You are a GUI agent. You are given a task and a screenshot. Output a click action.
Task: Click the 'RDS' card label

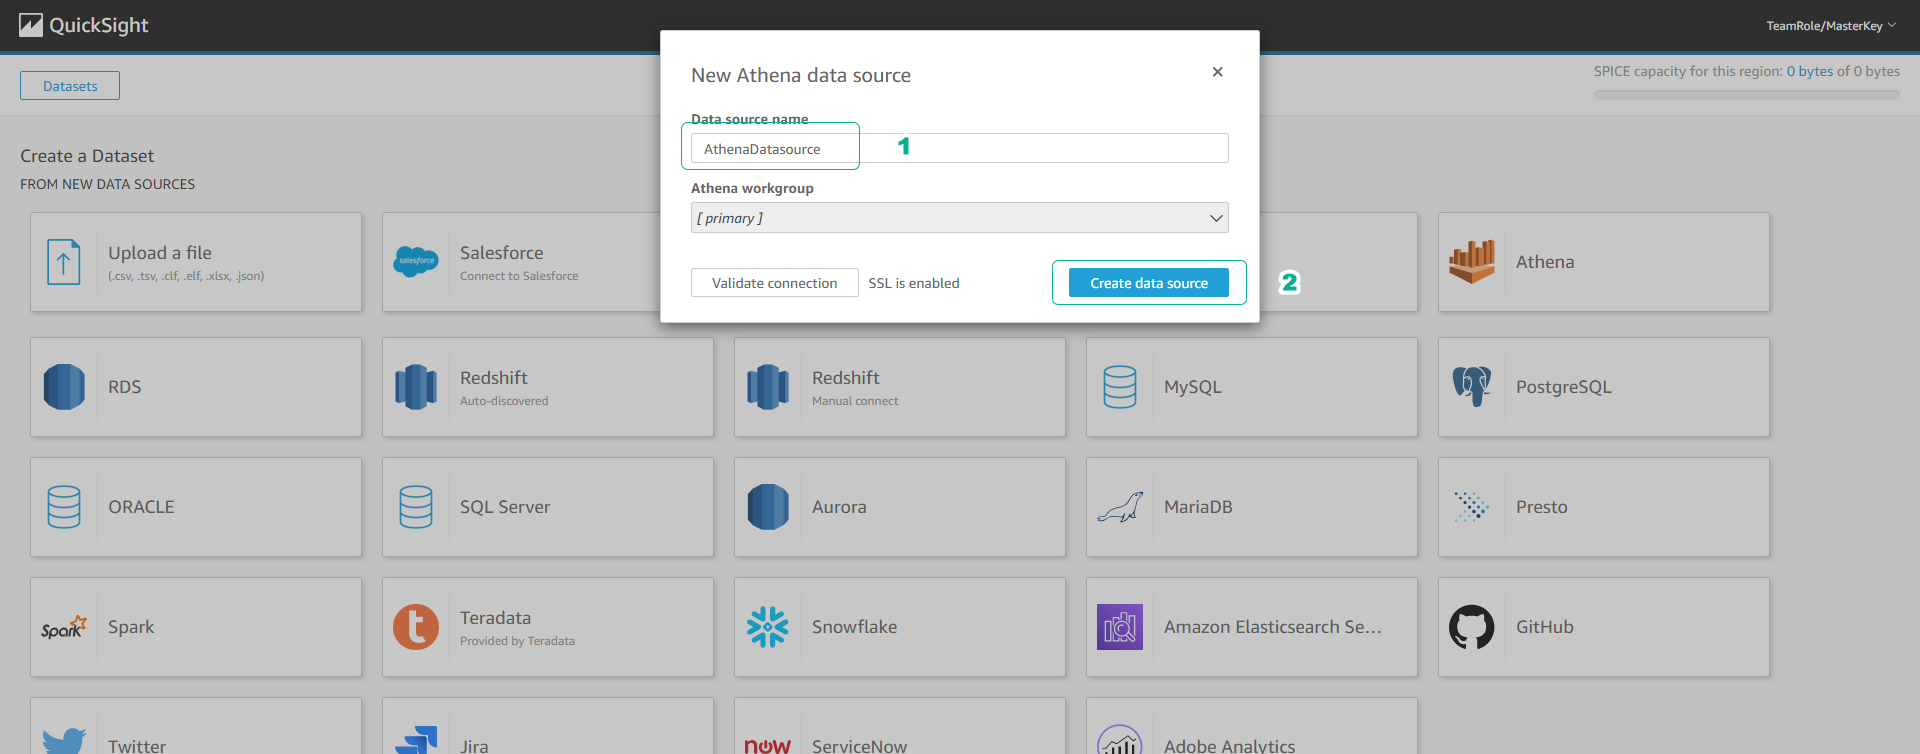tap(125, 387)
